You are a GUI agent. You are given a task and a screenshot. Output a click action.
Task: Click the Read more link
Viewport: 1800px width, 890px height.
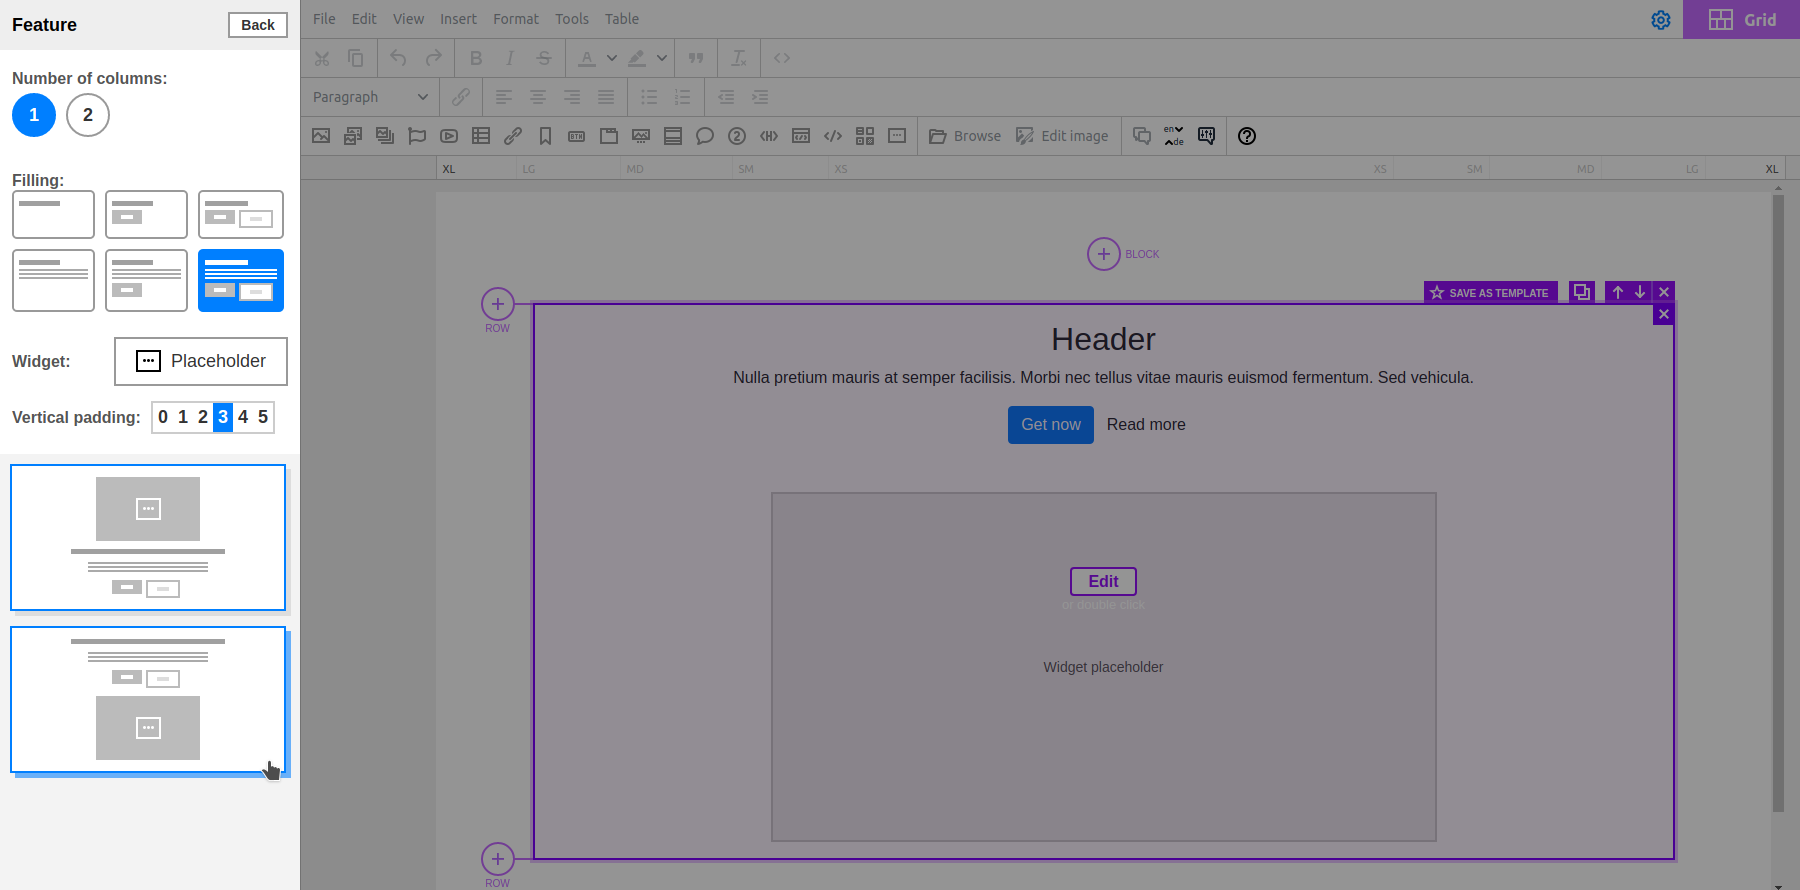1146,425
